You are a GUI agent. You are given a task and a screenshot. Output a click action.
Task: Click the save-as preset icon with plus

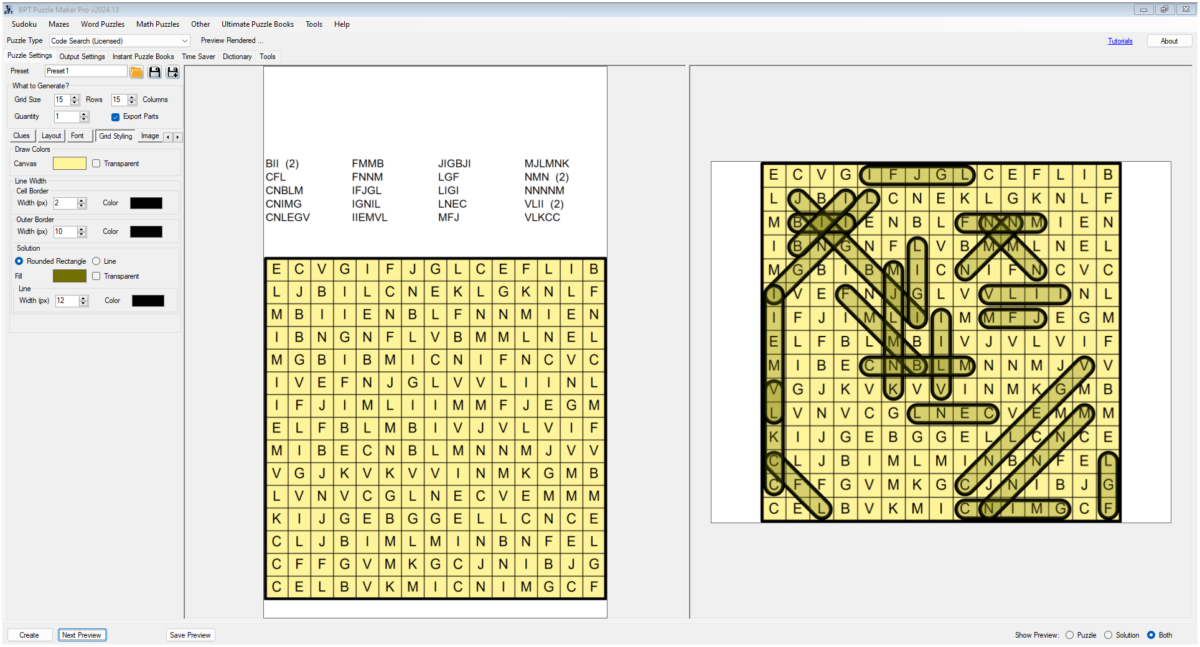[x=173, y=72]
